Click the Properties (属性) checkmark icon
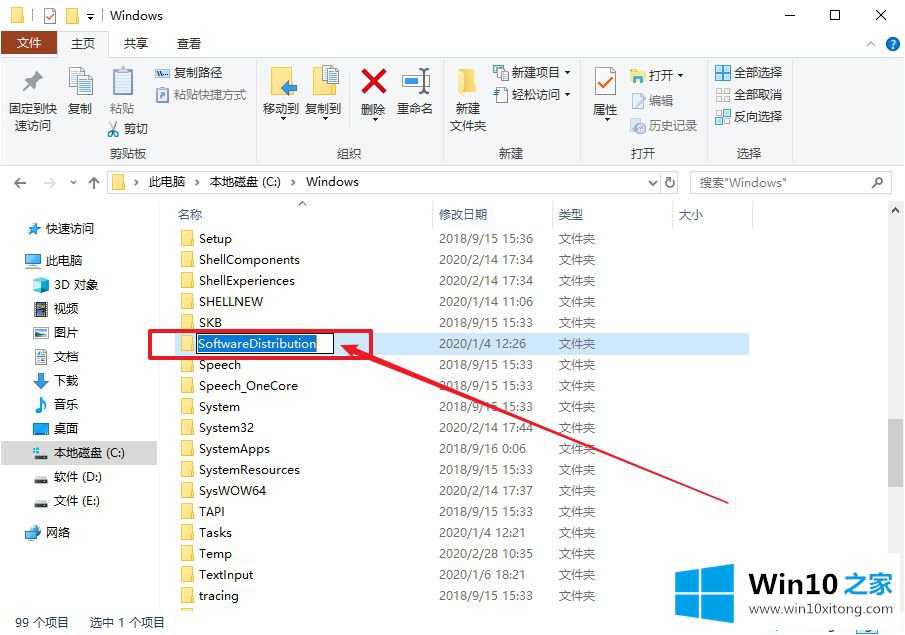The width and height of the screenshot is (905, 635). pyautogui.click(x=605, y=81)
